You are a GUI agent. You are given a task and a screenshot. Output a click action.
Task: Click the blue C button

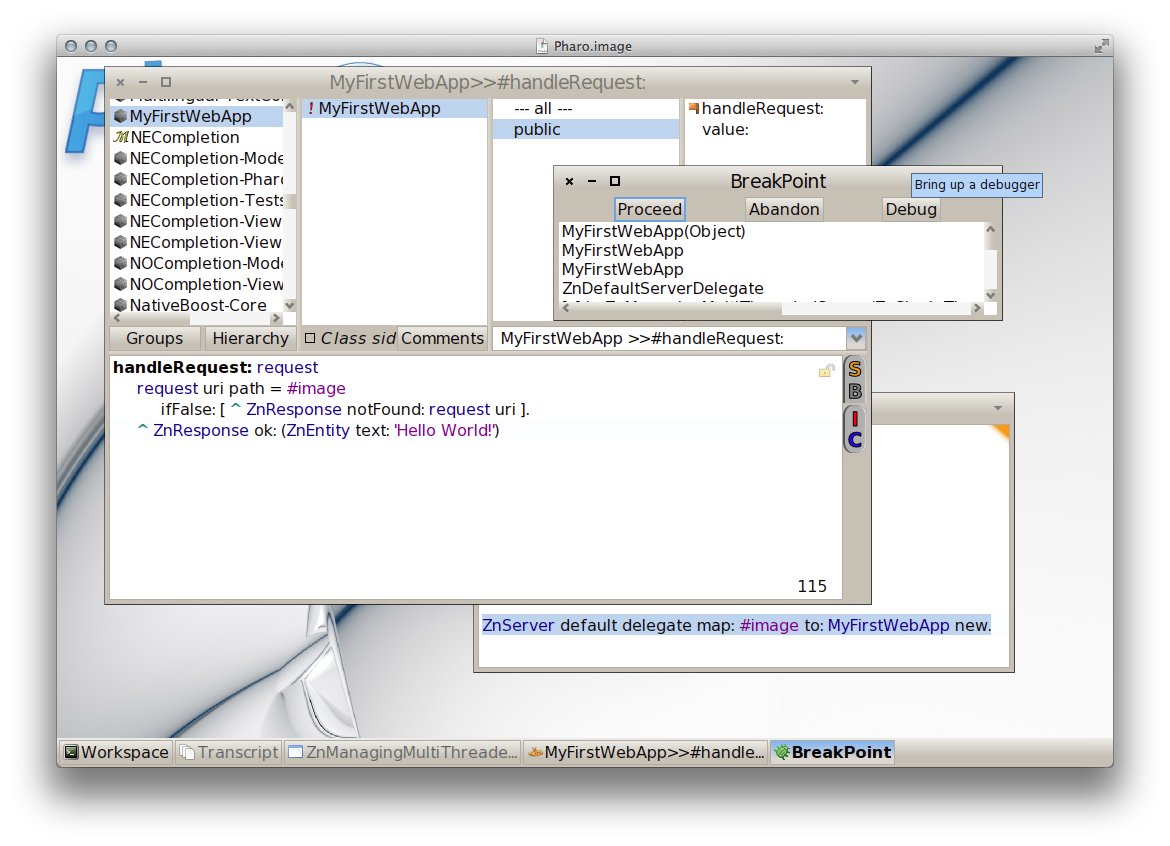[x=854, y=440]
